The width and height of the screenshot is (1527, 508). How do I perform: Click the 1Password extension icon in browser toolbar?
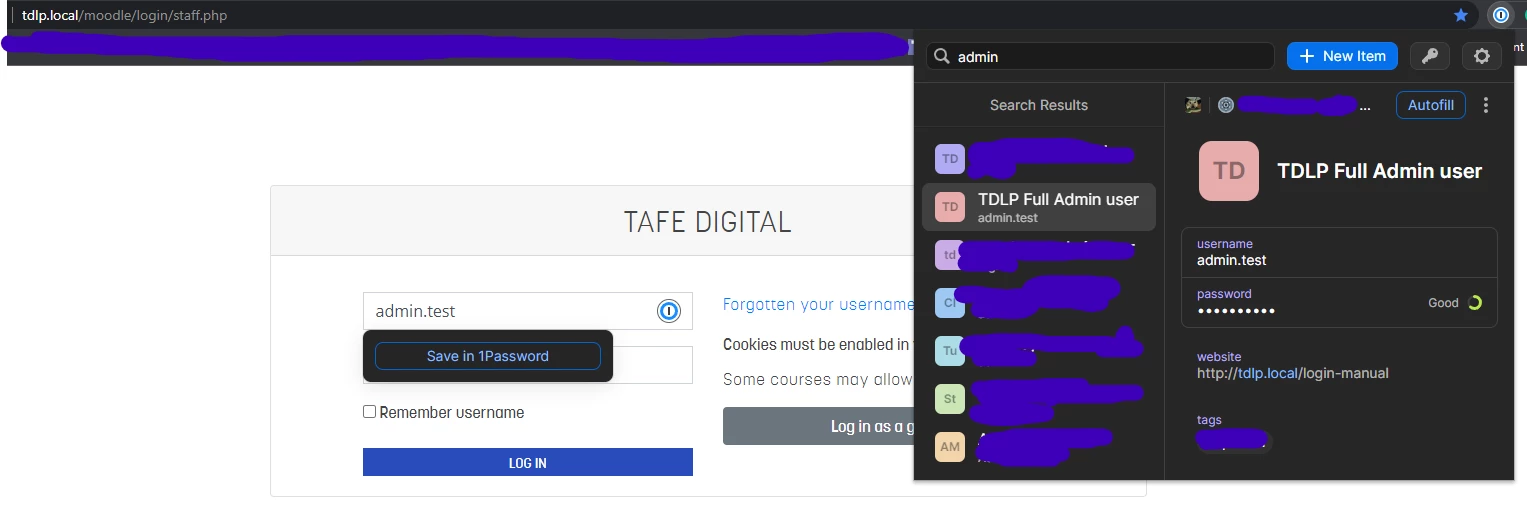coord(1500,15)
